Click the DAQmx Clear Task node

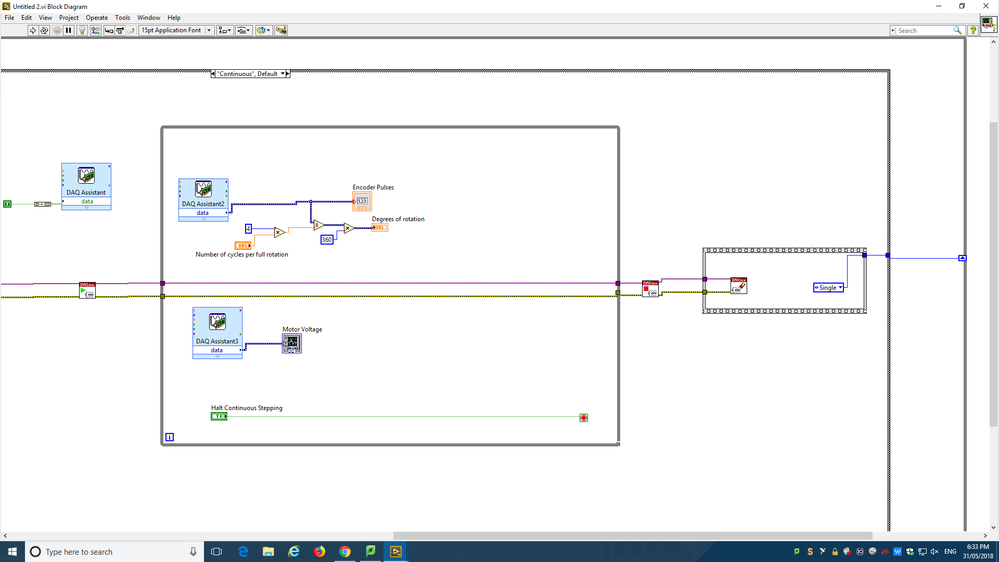click(x=738, y=285)
